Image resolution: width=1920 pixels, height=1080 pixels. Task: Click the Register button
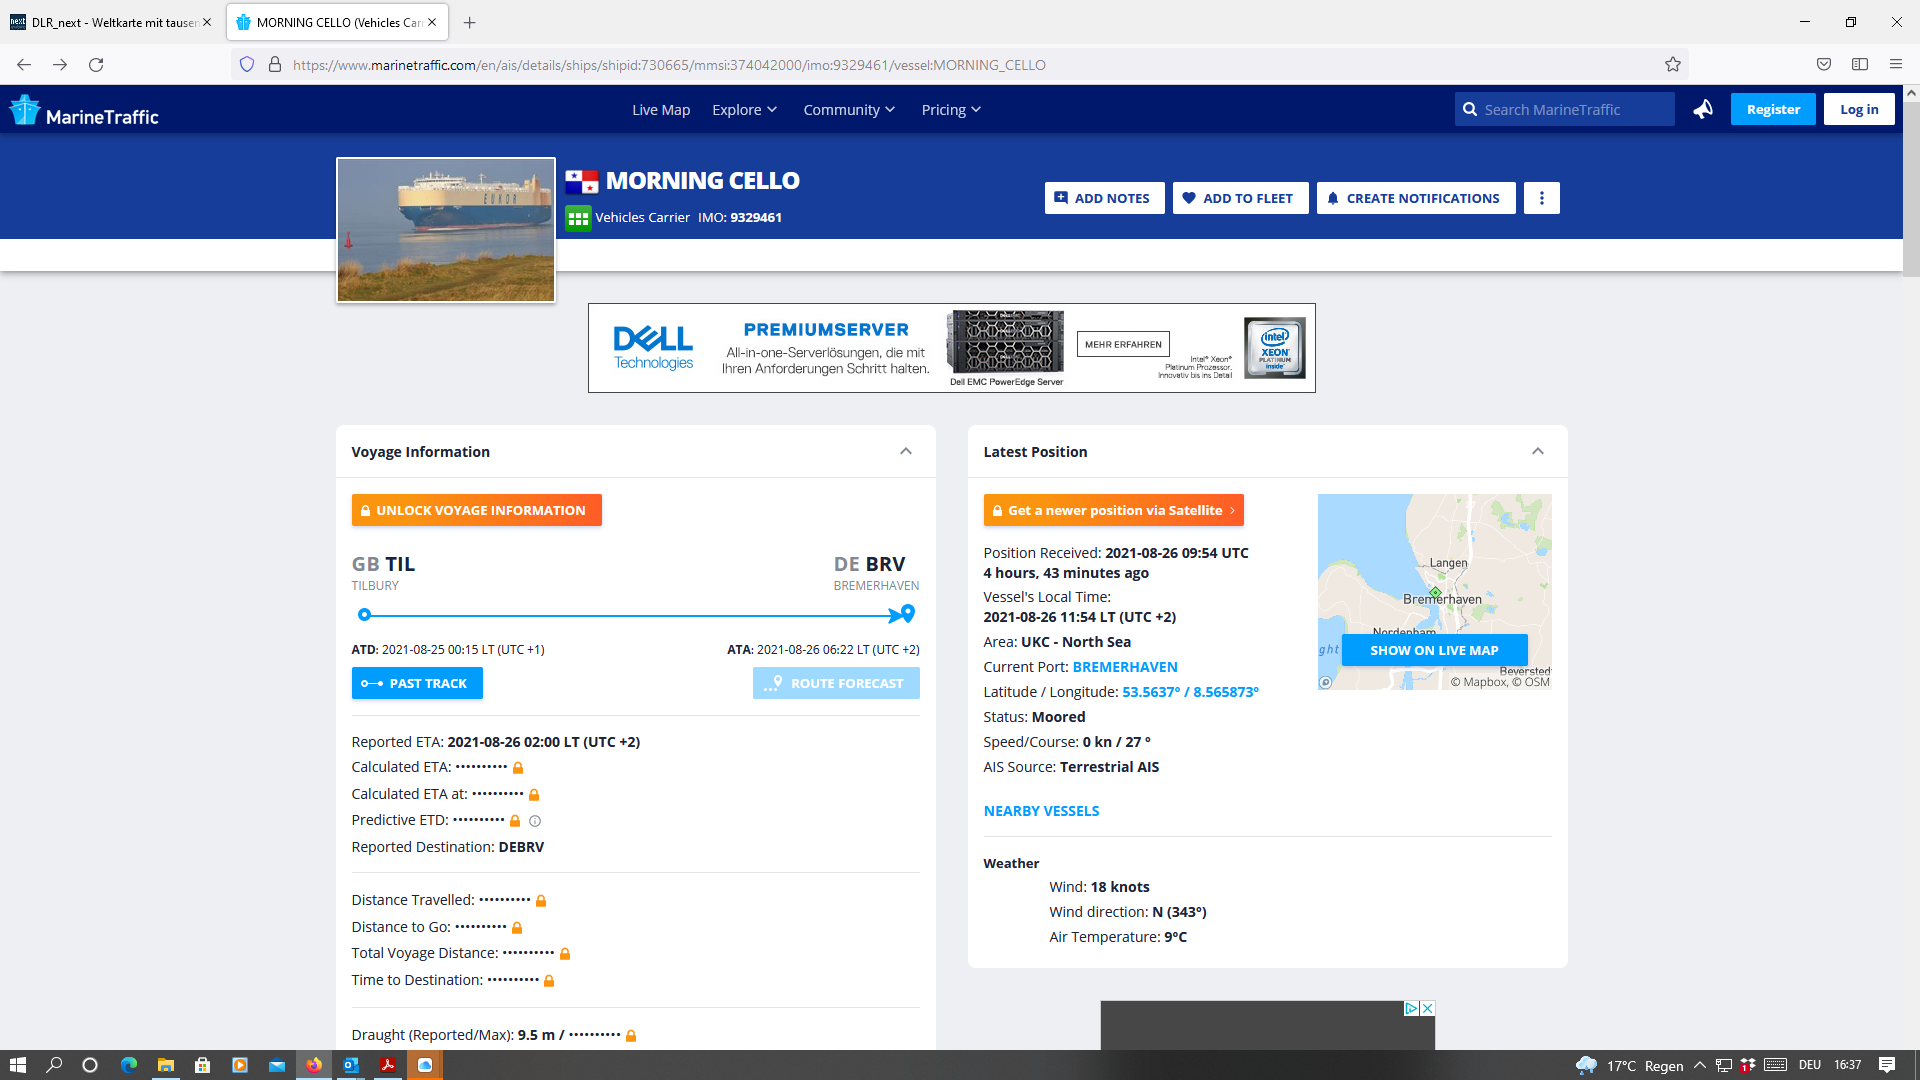pos(1773,109)
